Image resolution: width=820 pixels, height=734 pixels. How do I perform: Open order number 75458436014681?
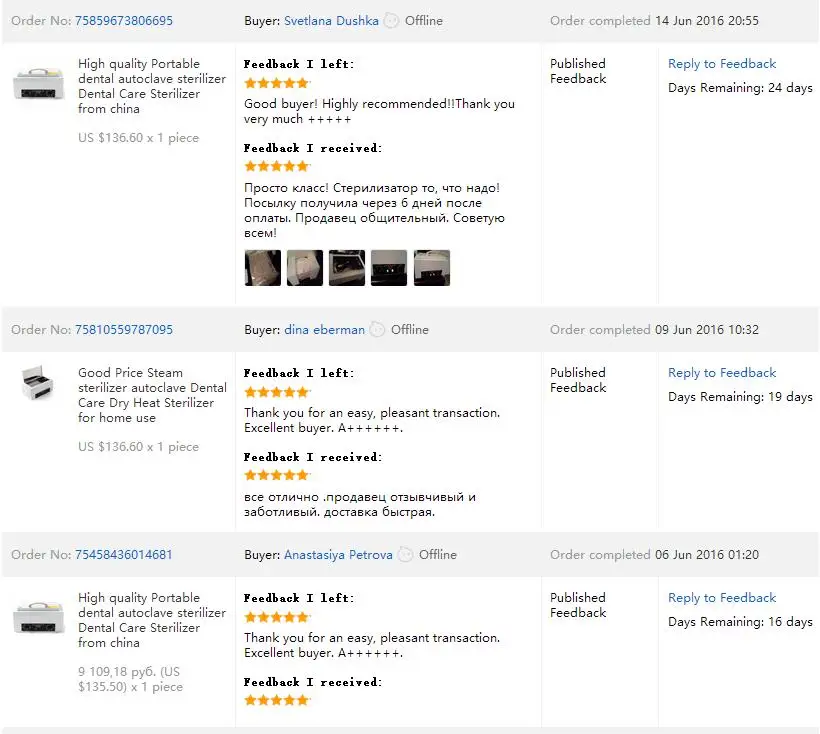123,555
